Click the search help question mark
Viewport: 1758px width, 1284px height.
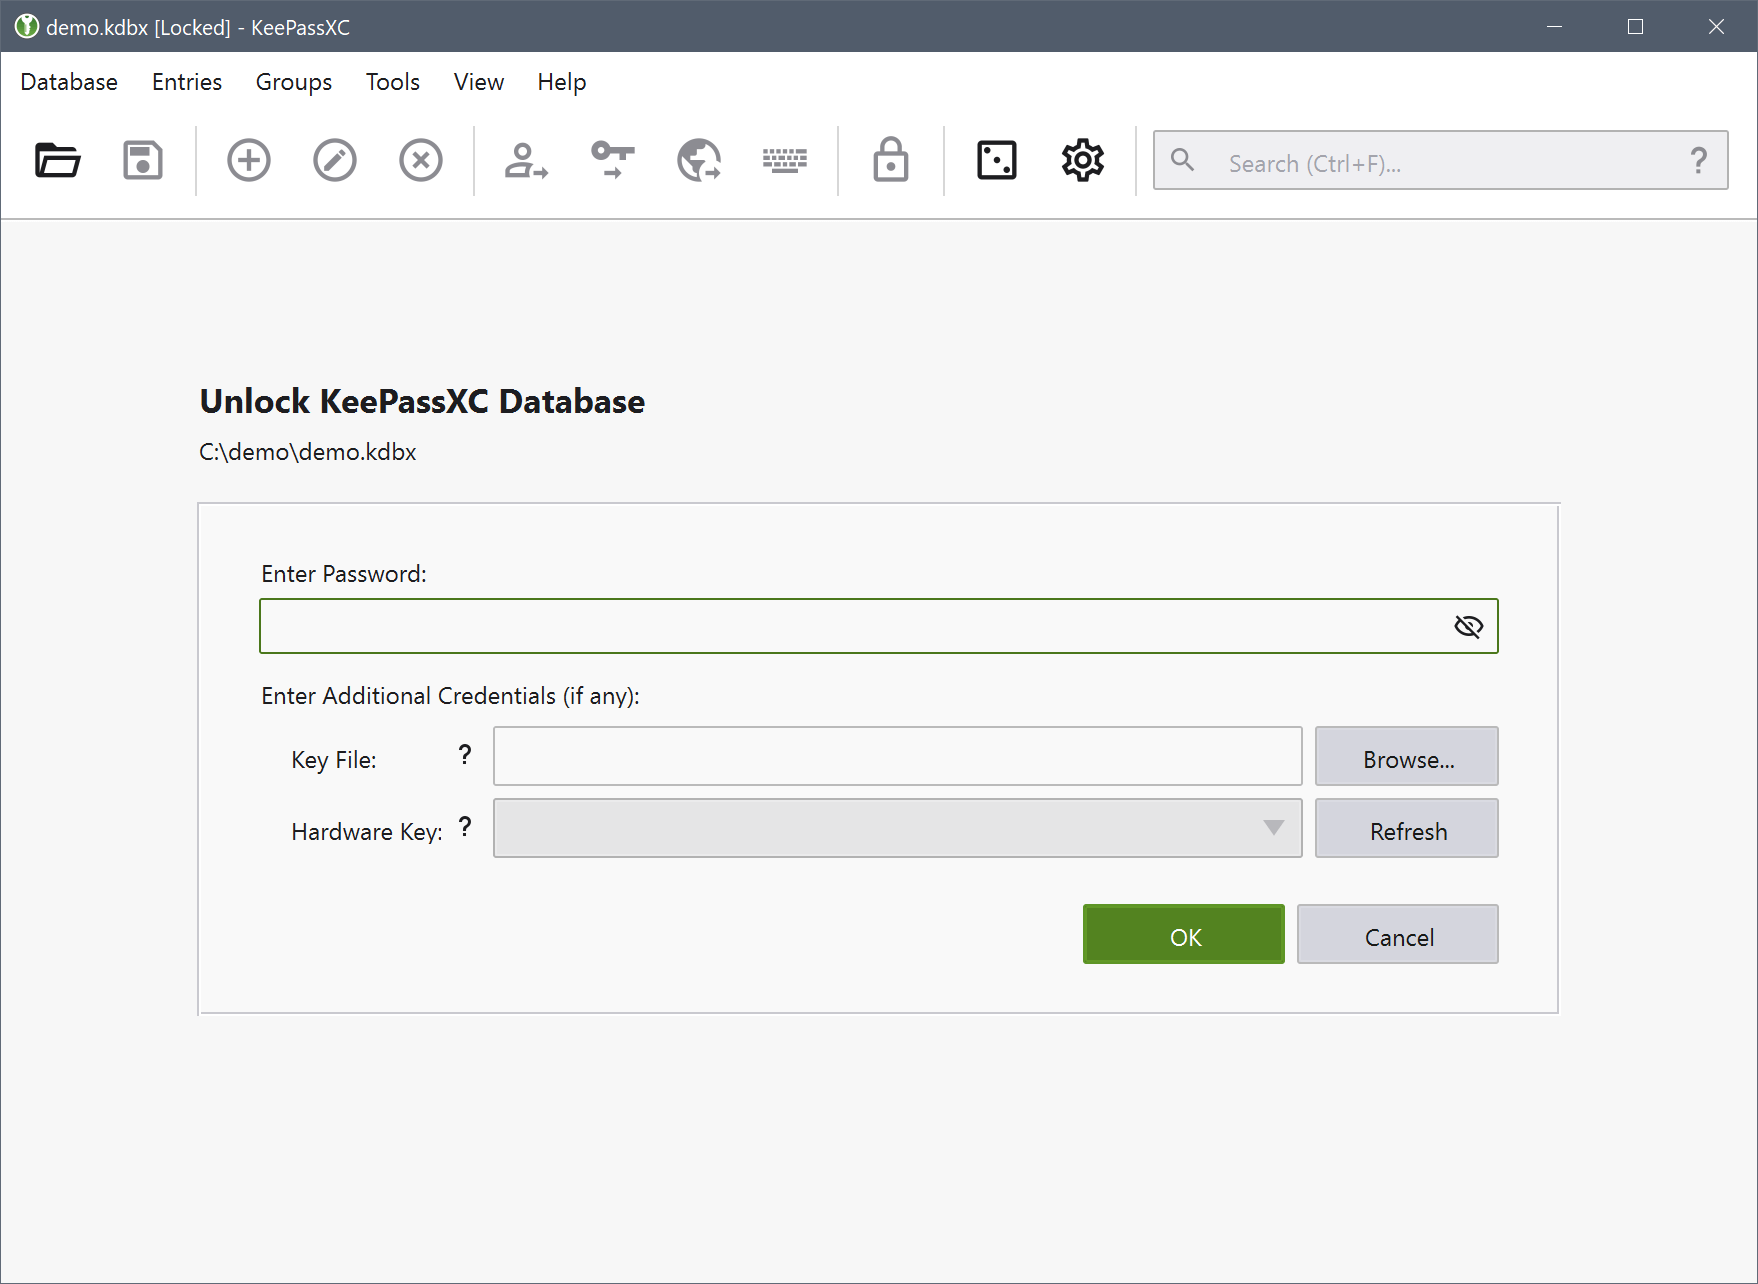1698,161
